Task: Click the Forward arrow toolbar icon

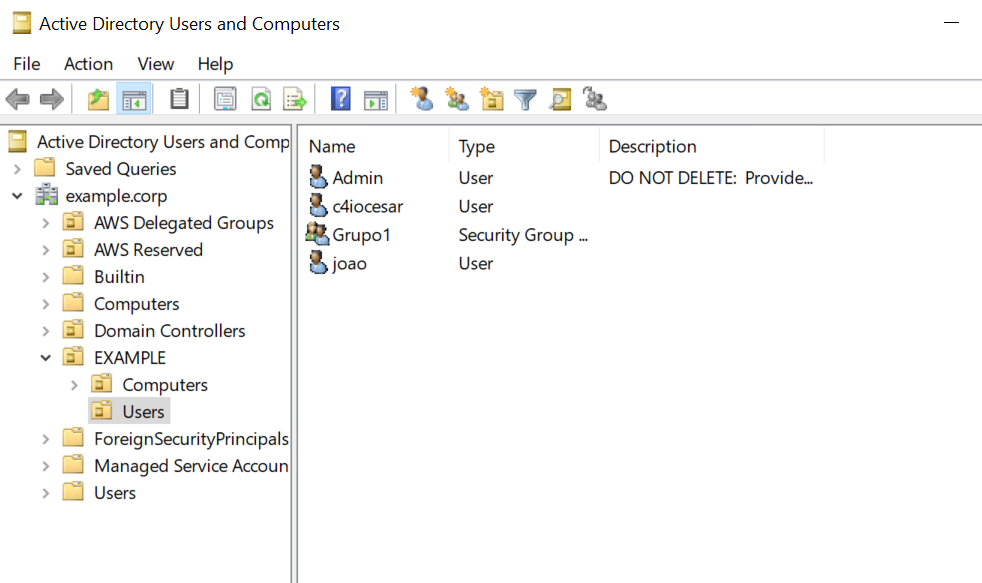Action: point(51,99)
